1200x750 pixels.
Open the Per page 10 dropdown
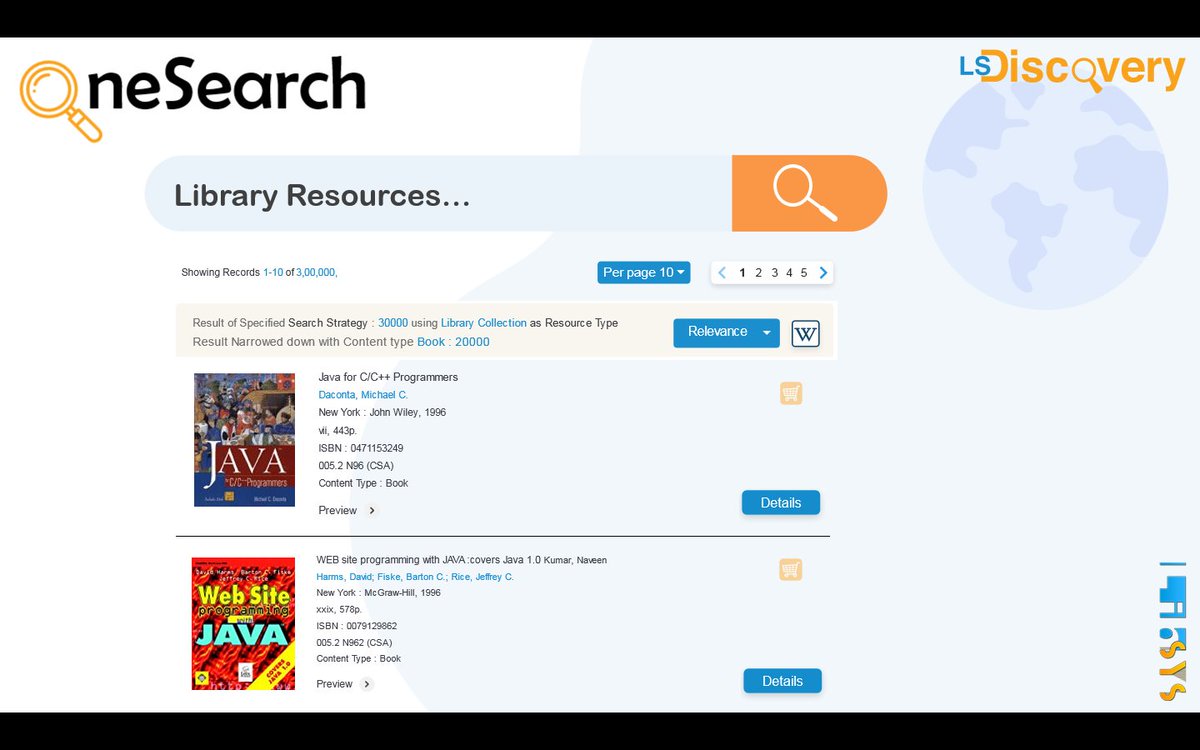point(644,272)
